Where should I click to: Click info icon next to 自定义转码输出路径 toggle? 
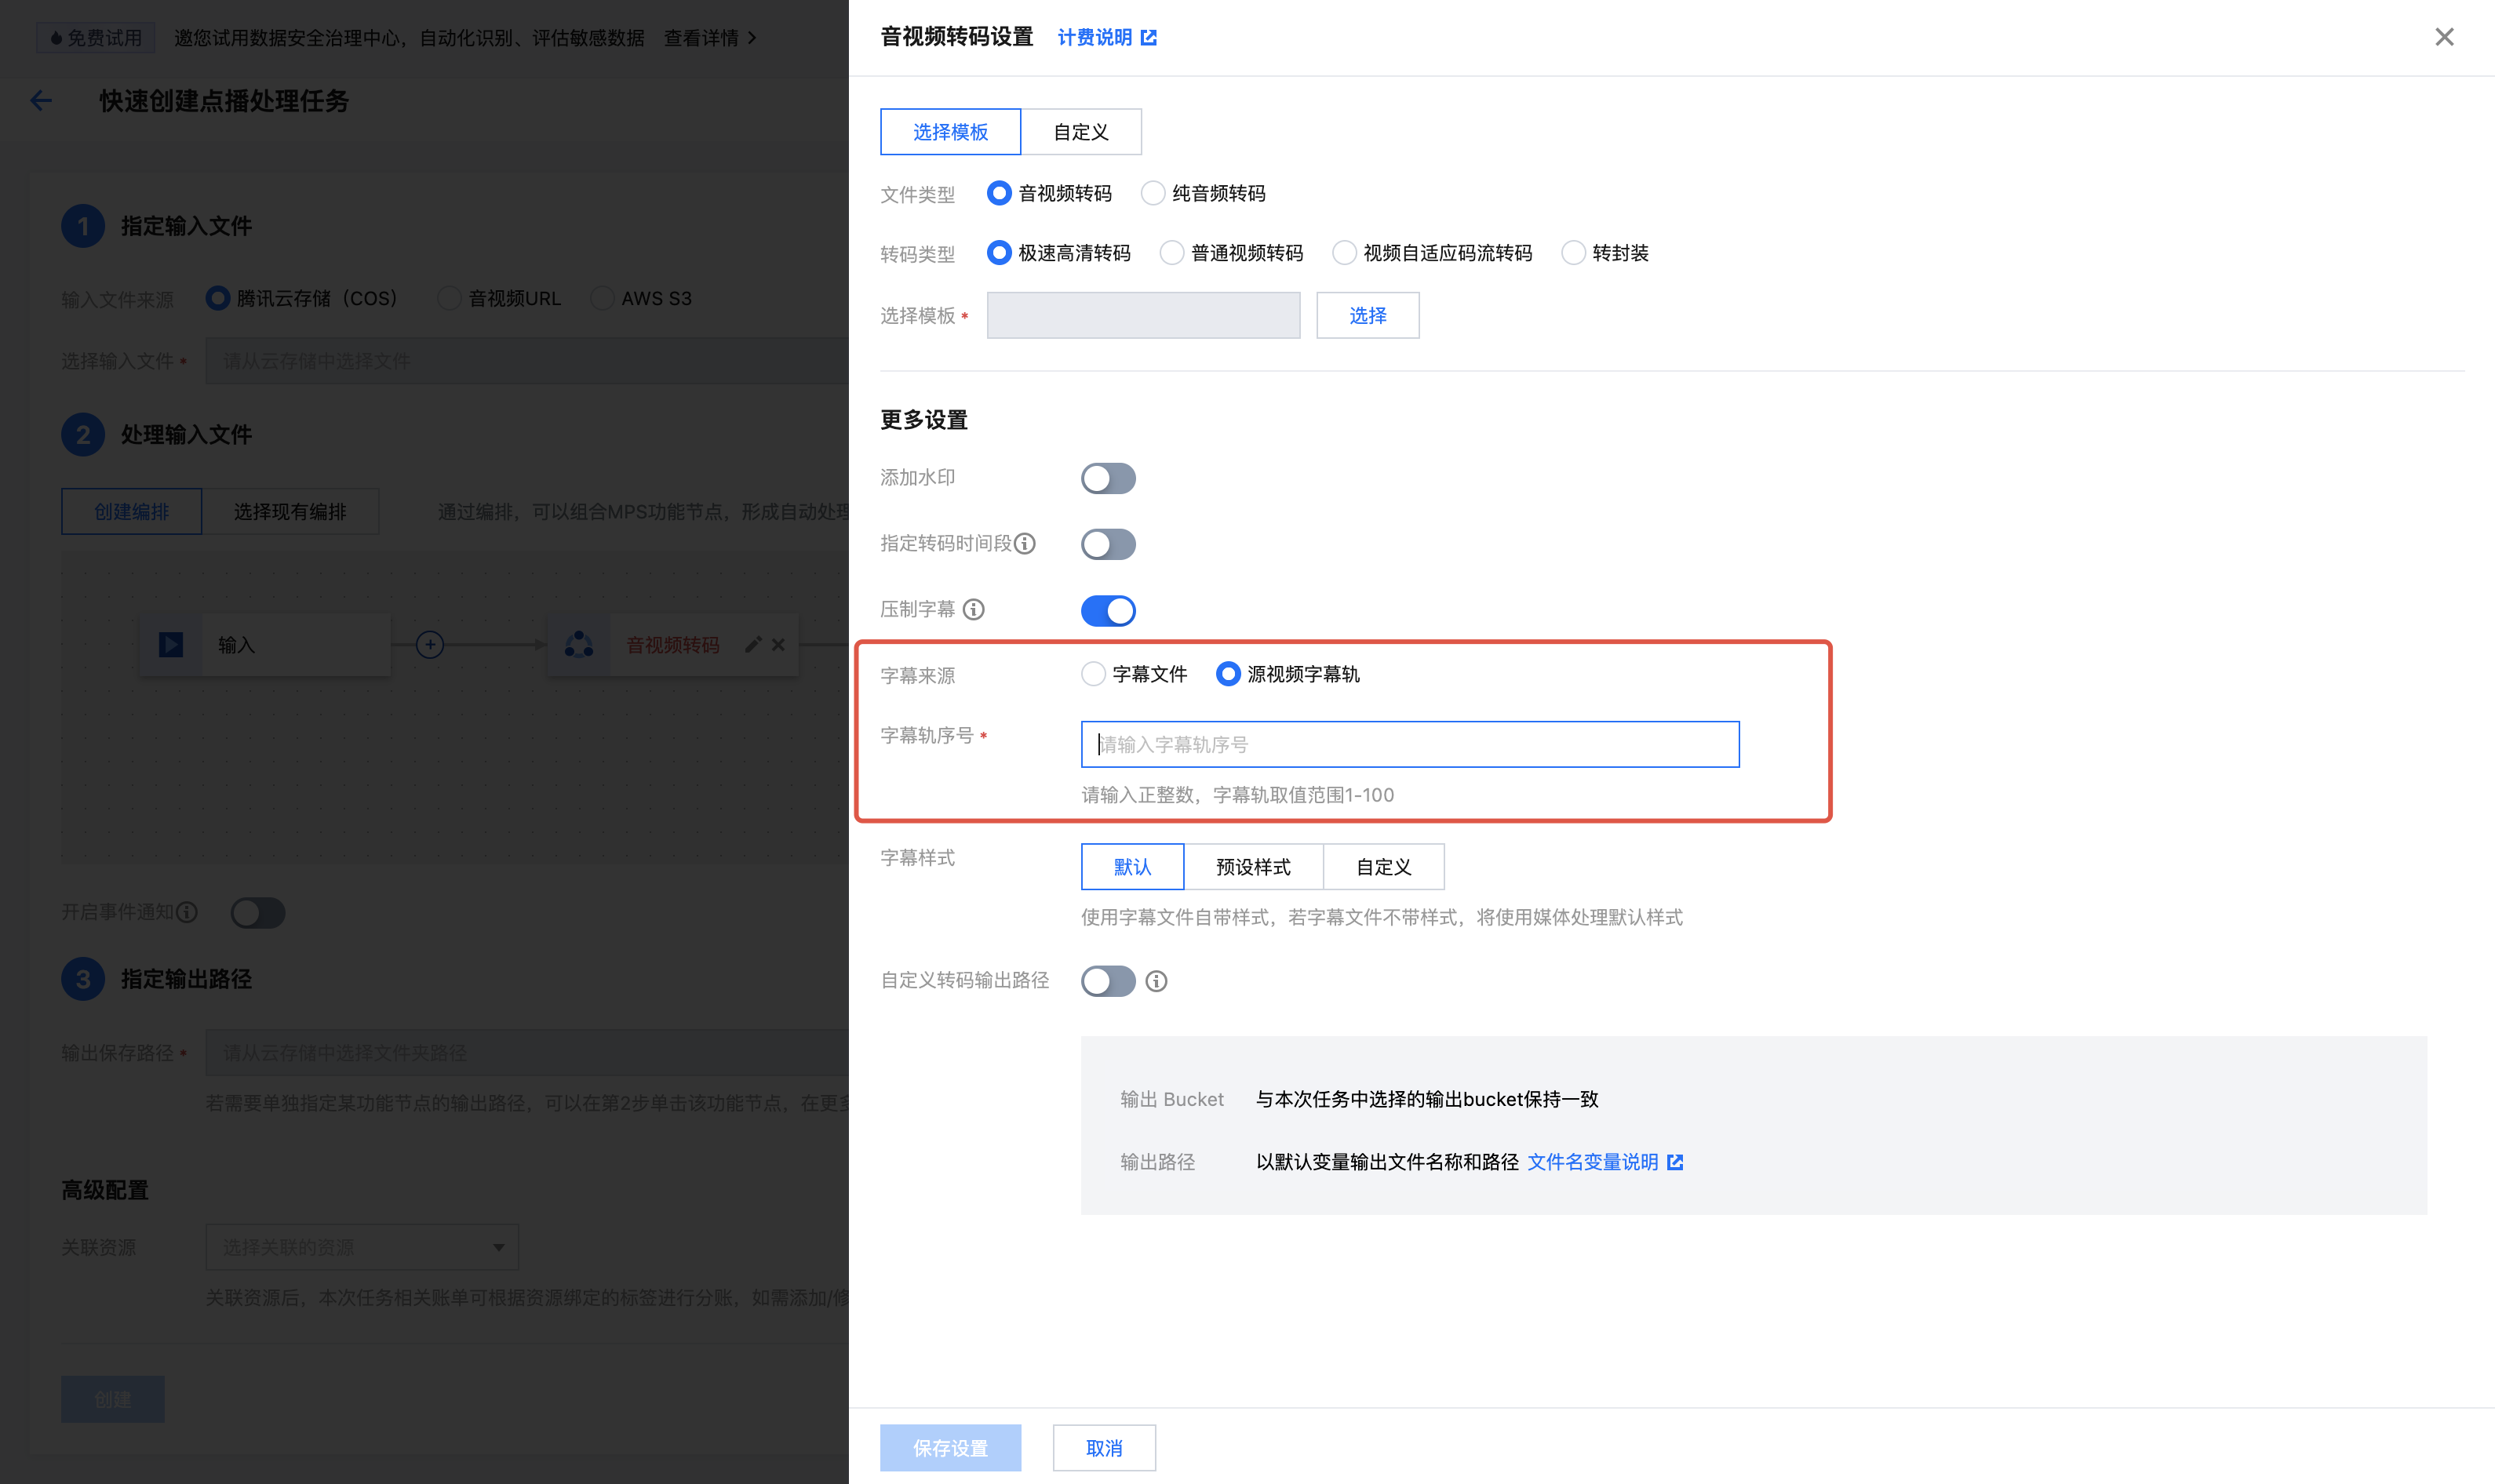[x=1156, y=981]
